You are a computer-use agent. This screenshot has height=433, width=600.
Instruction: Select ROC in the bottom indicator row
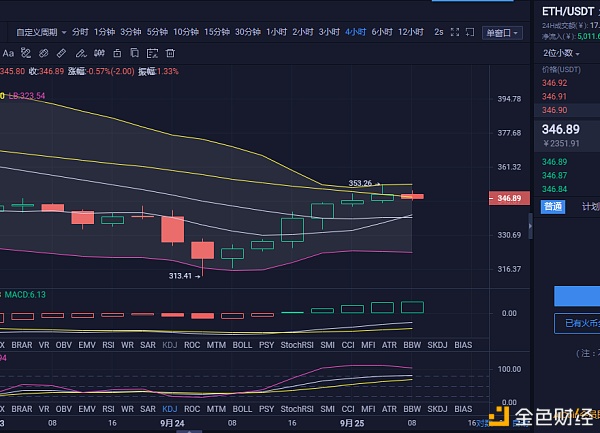point(192,409)
